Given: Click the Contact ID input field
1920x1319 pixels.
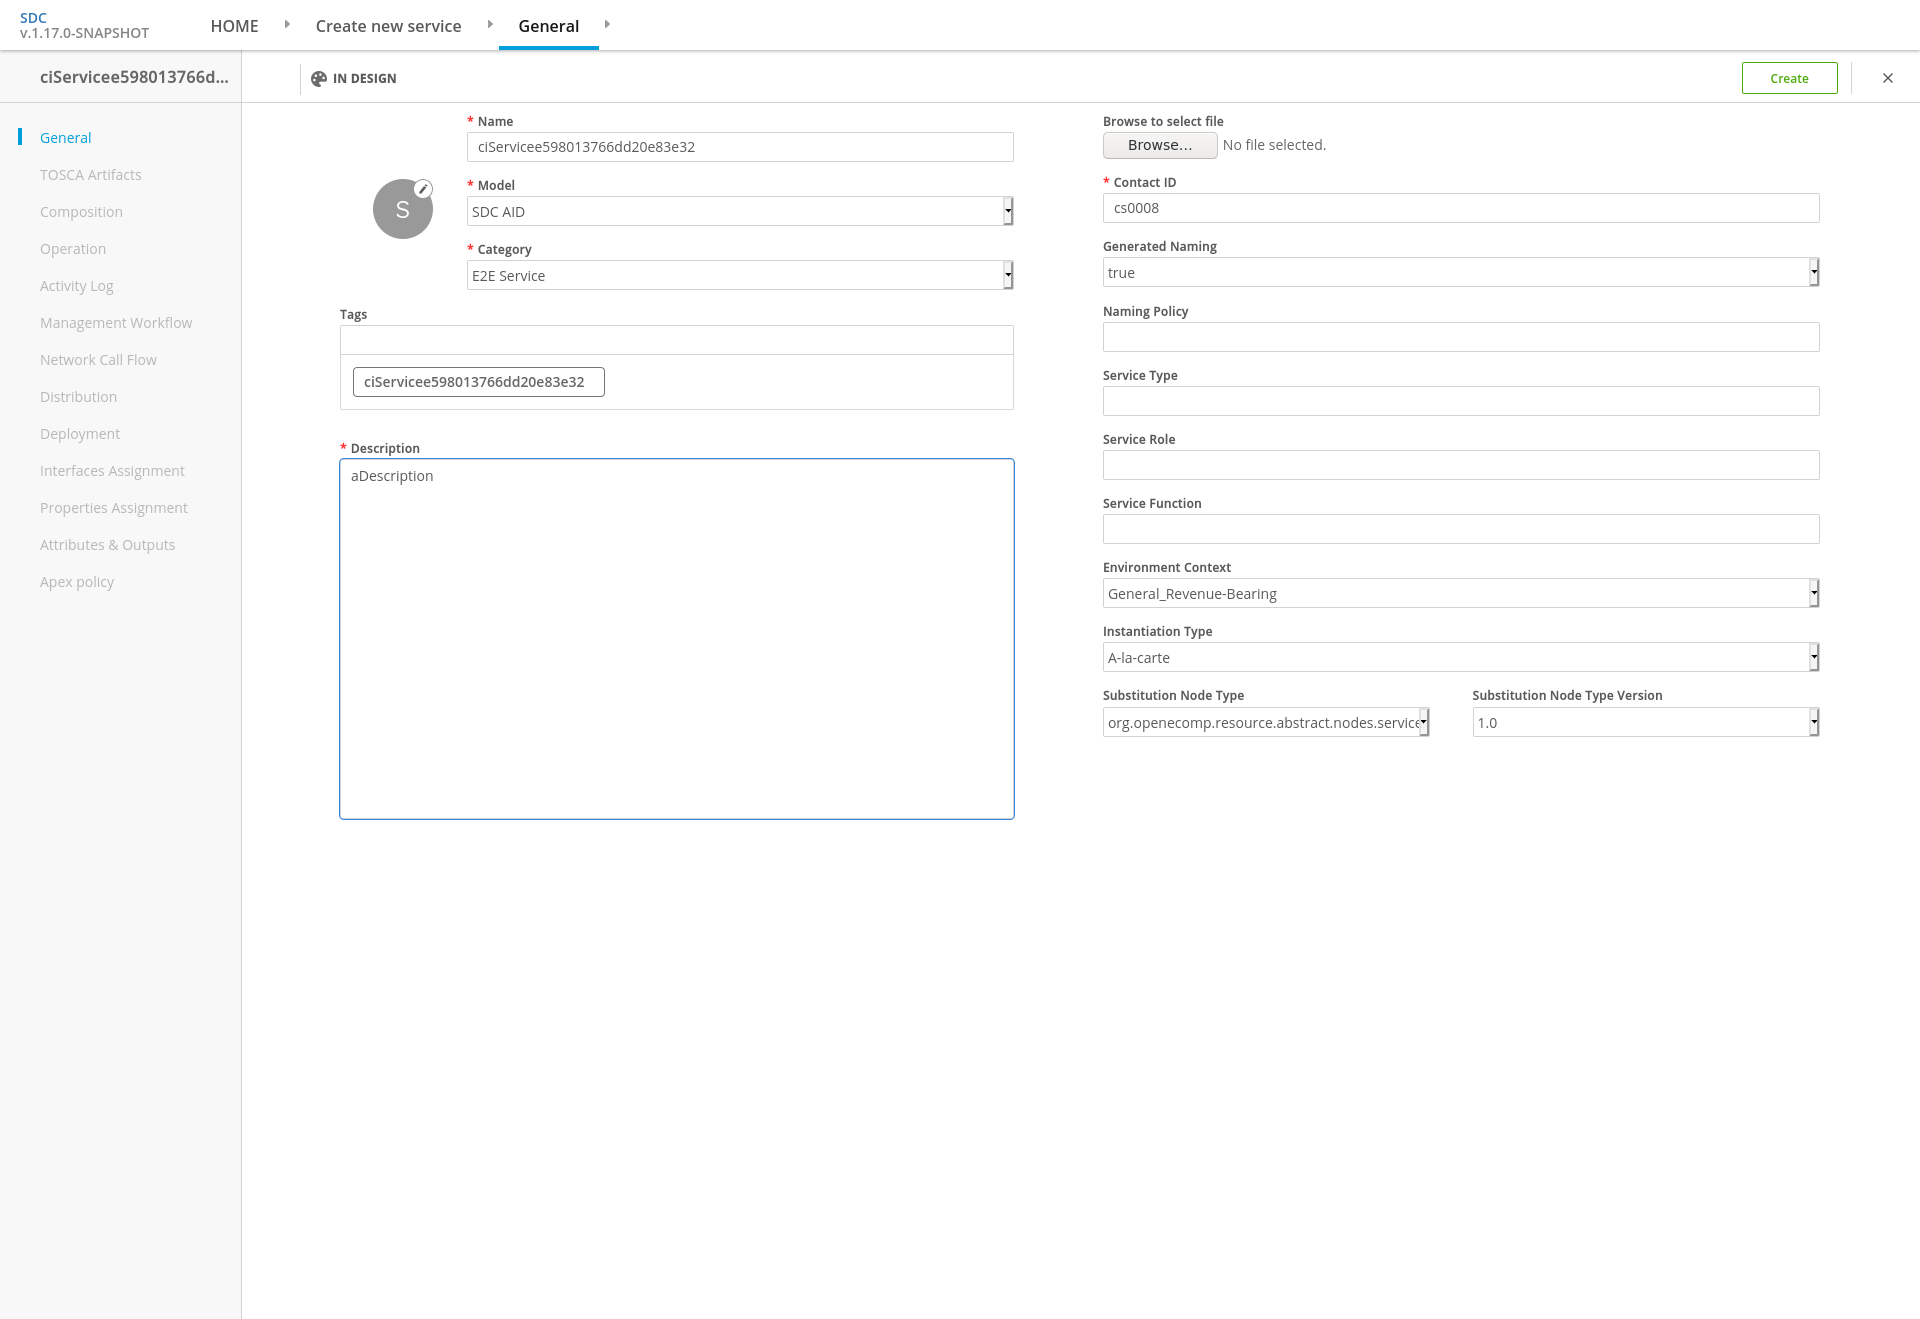Looking at the screenshot, I should coord(1461,208).
